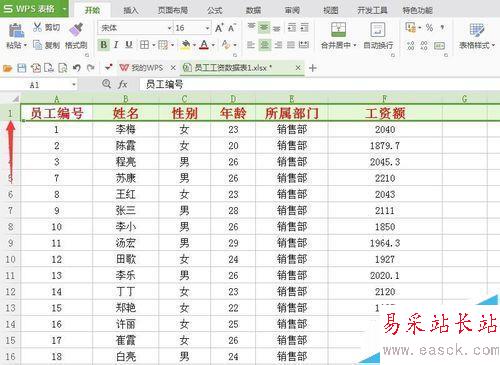Save the workbook with floppy disk icon

point(22,68)
